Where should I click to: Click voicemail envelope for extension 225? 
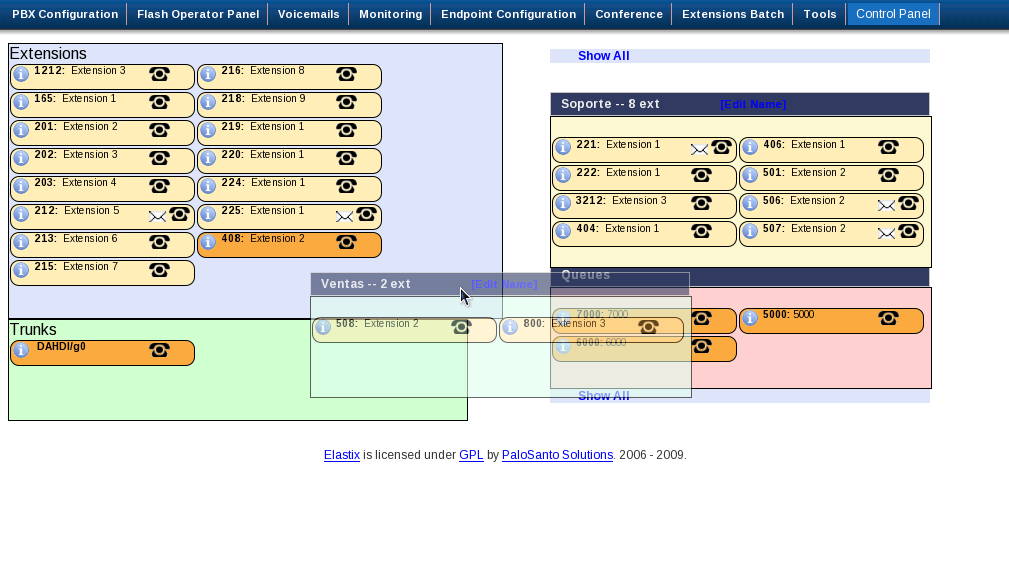[x=344, y=216]
